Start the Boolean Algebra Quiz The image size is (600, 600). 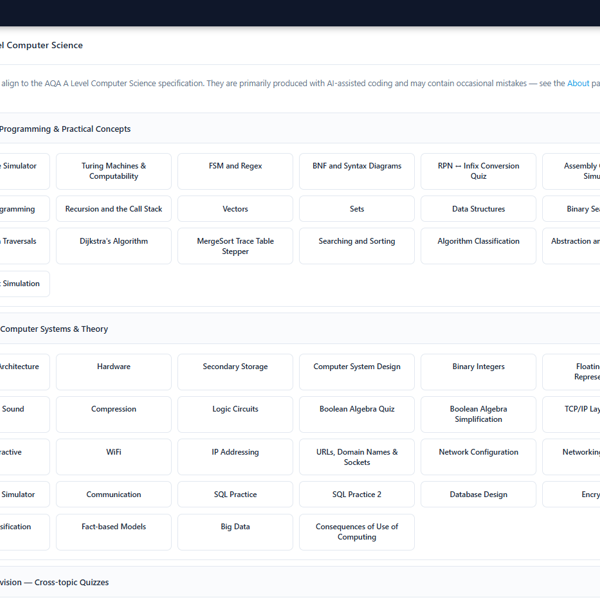357,414
